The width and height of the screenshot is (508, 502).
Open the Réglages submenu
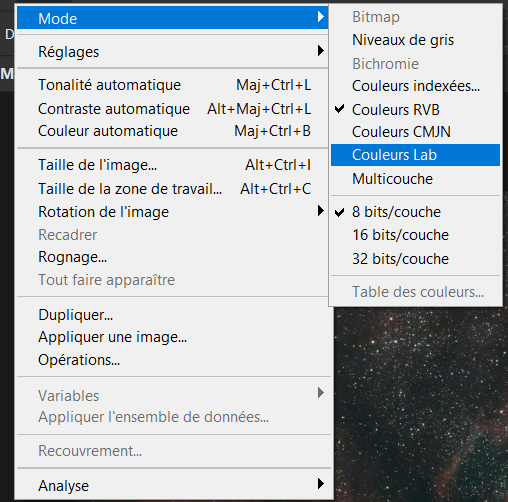point(172,52)
